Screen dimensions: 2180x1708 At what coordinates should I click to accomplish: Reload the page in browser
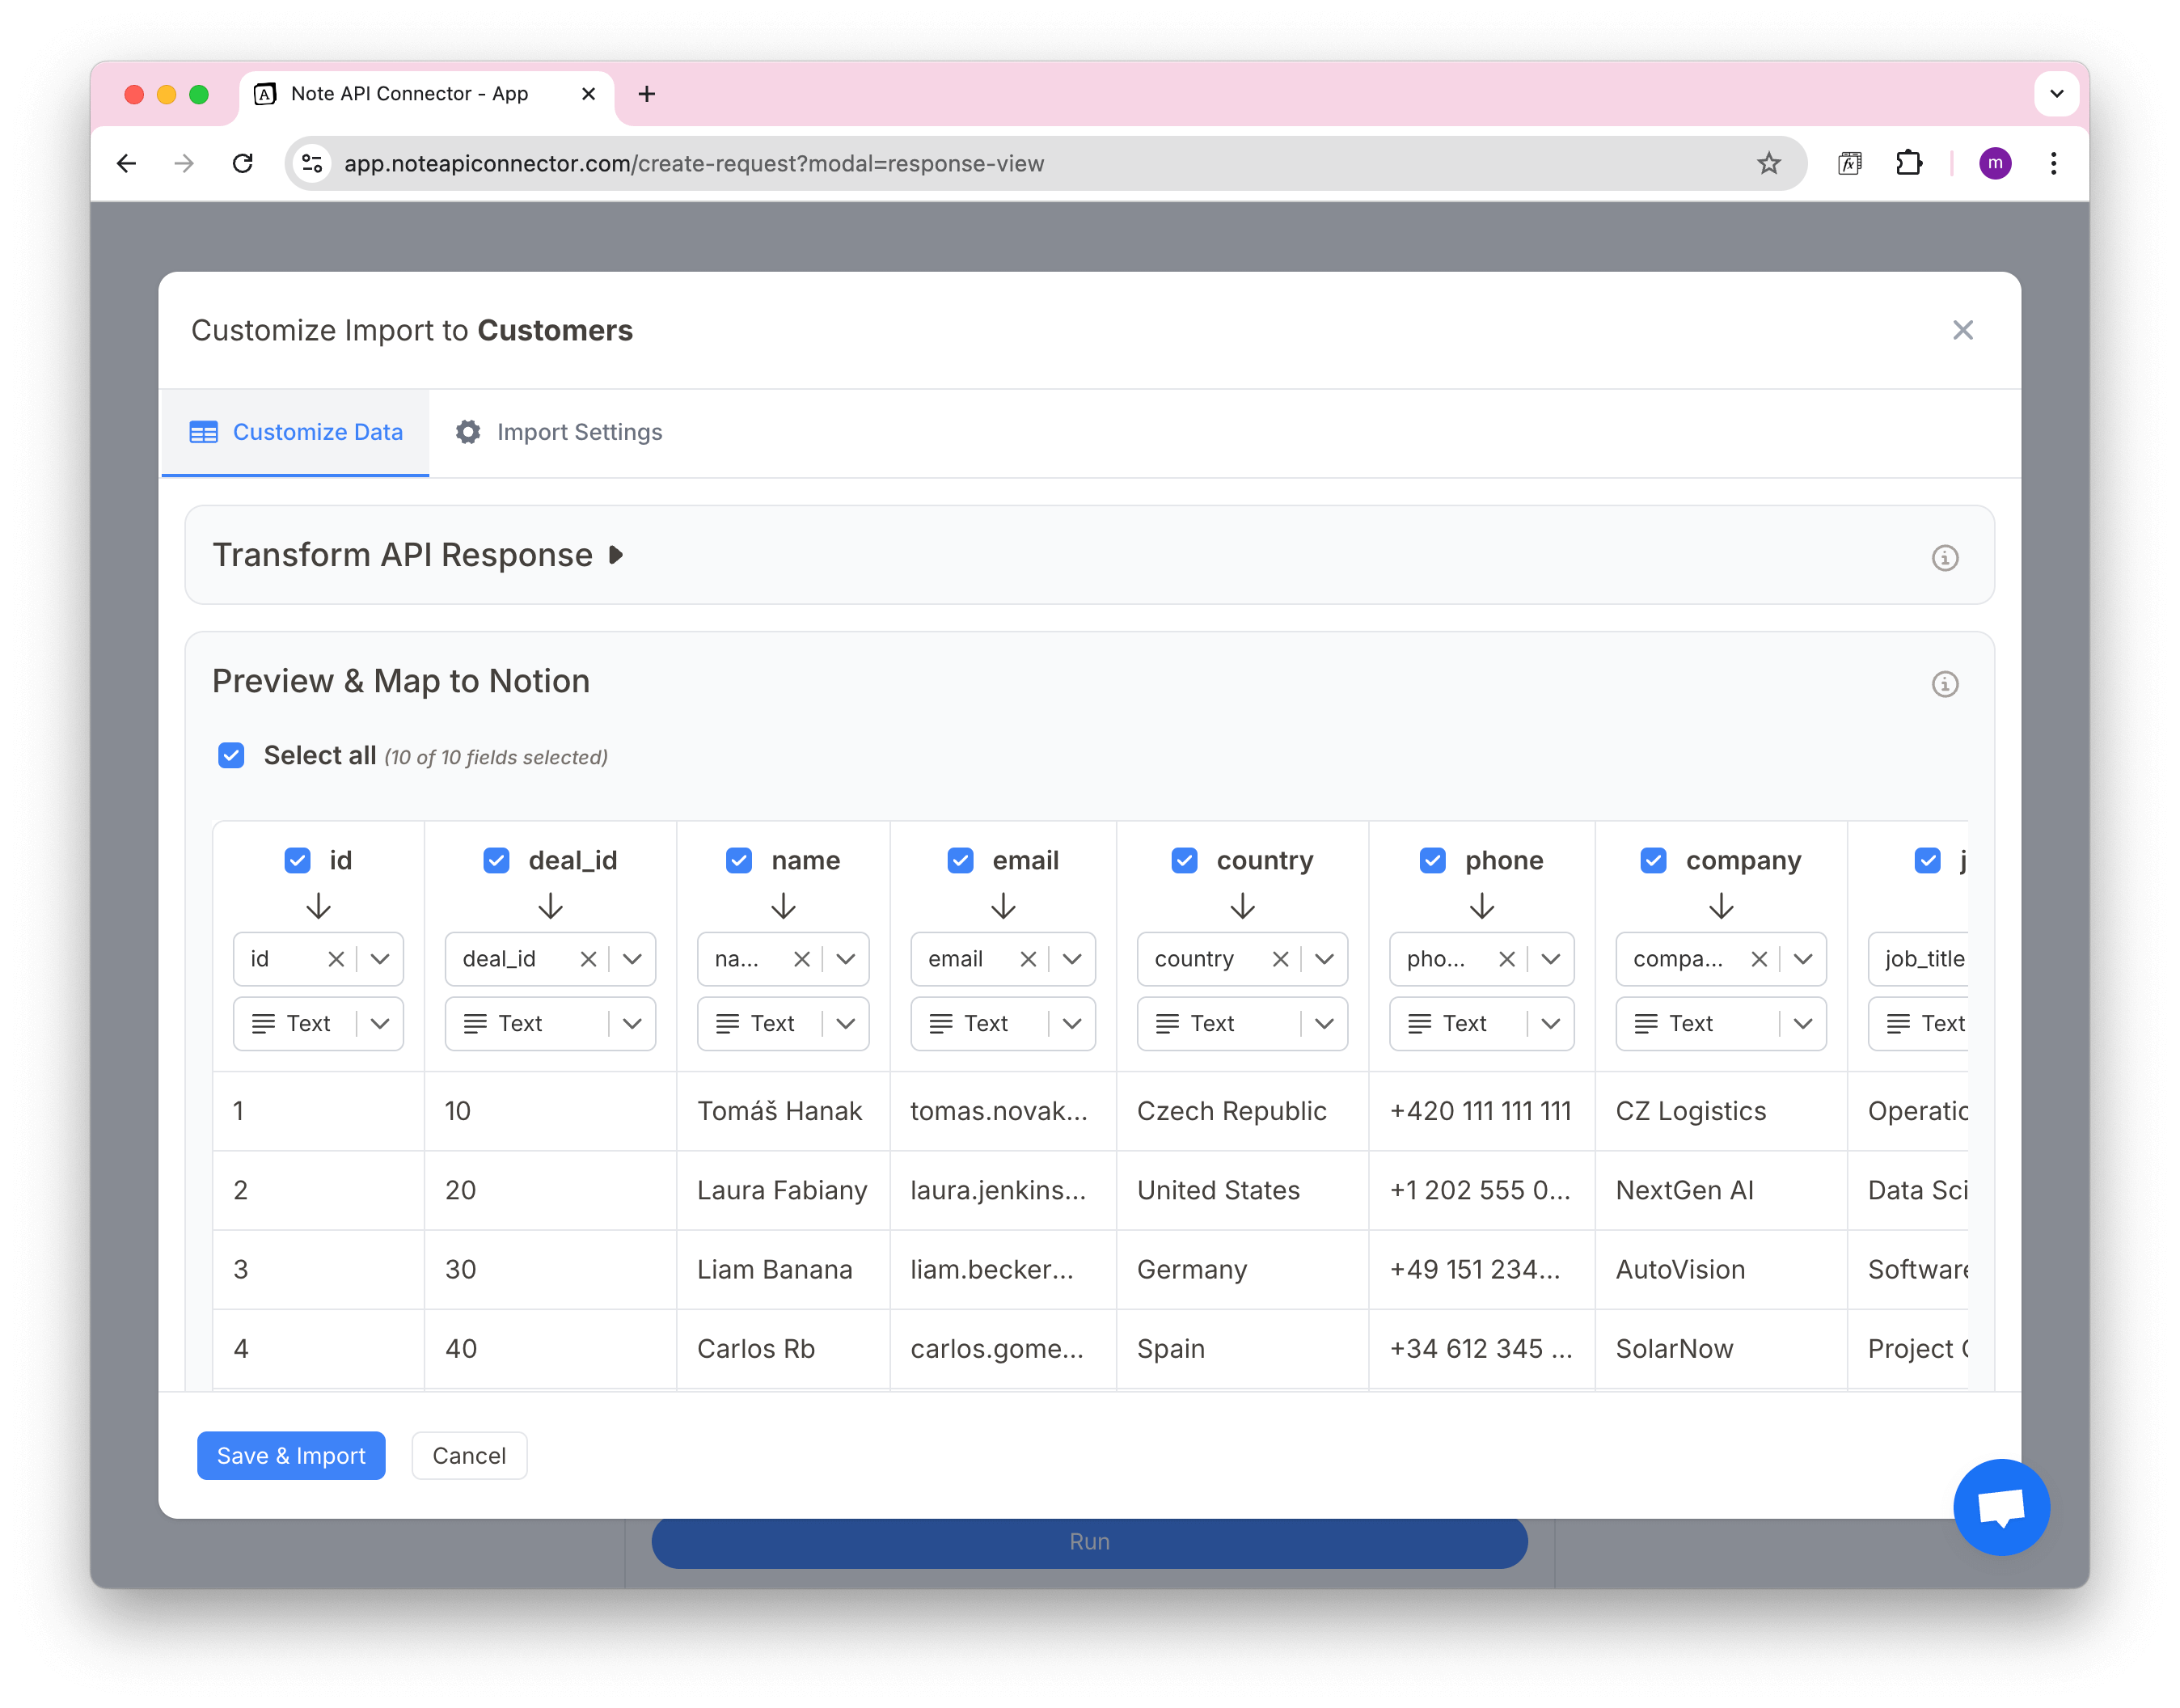pyautogui.click(x=243, y=163)
